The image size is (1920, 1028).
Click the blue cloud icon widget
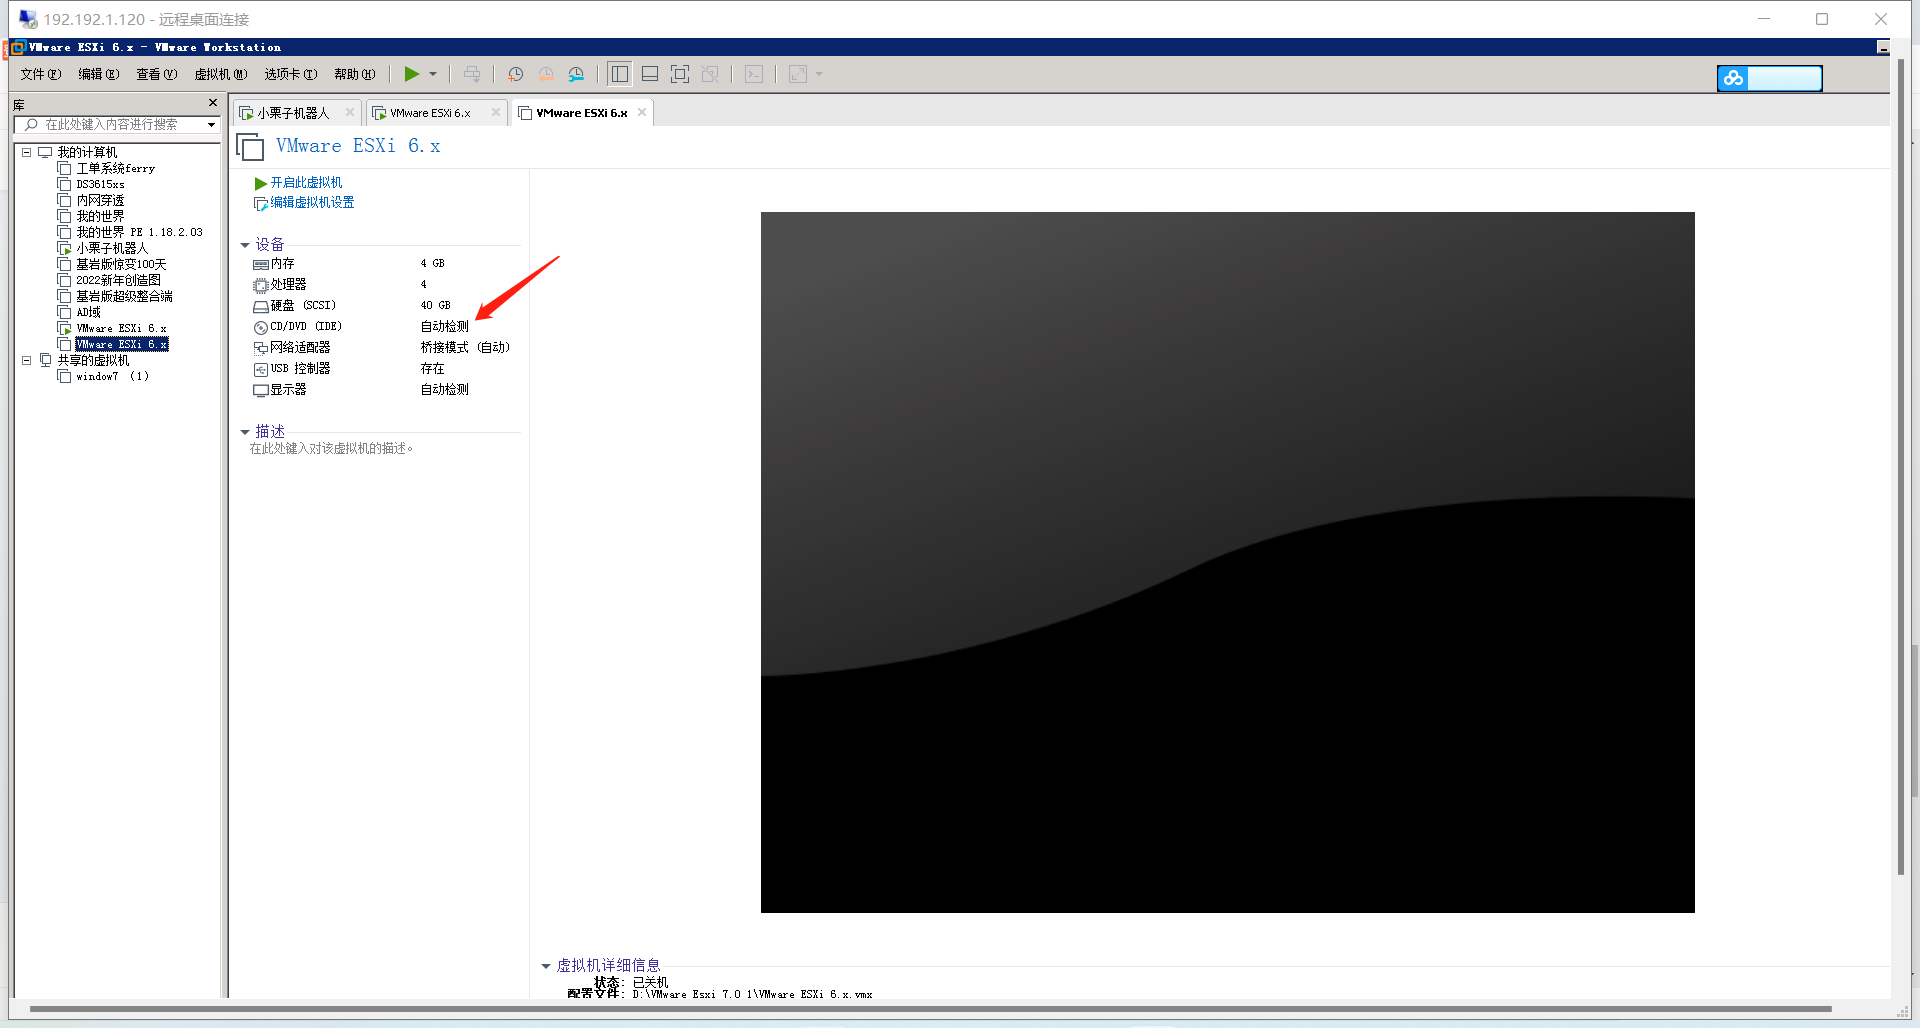pyautogui.click(x=1733, y=78)
